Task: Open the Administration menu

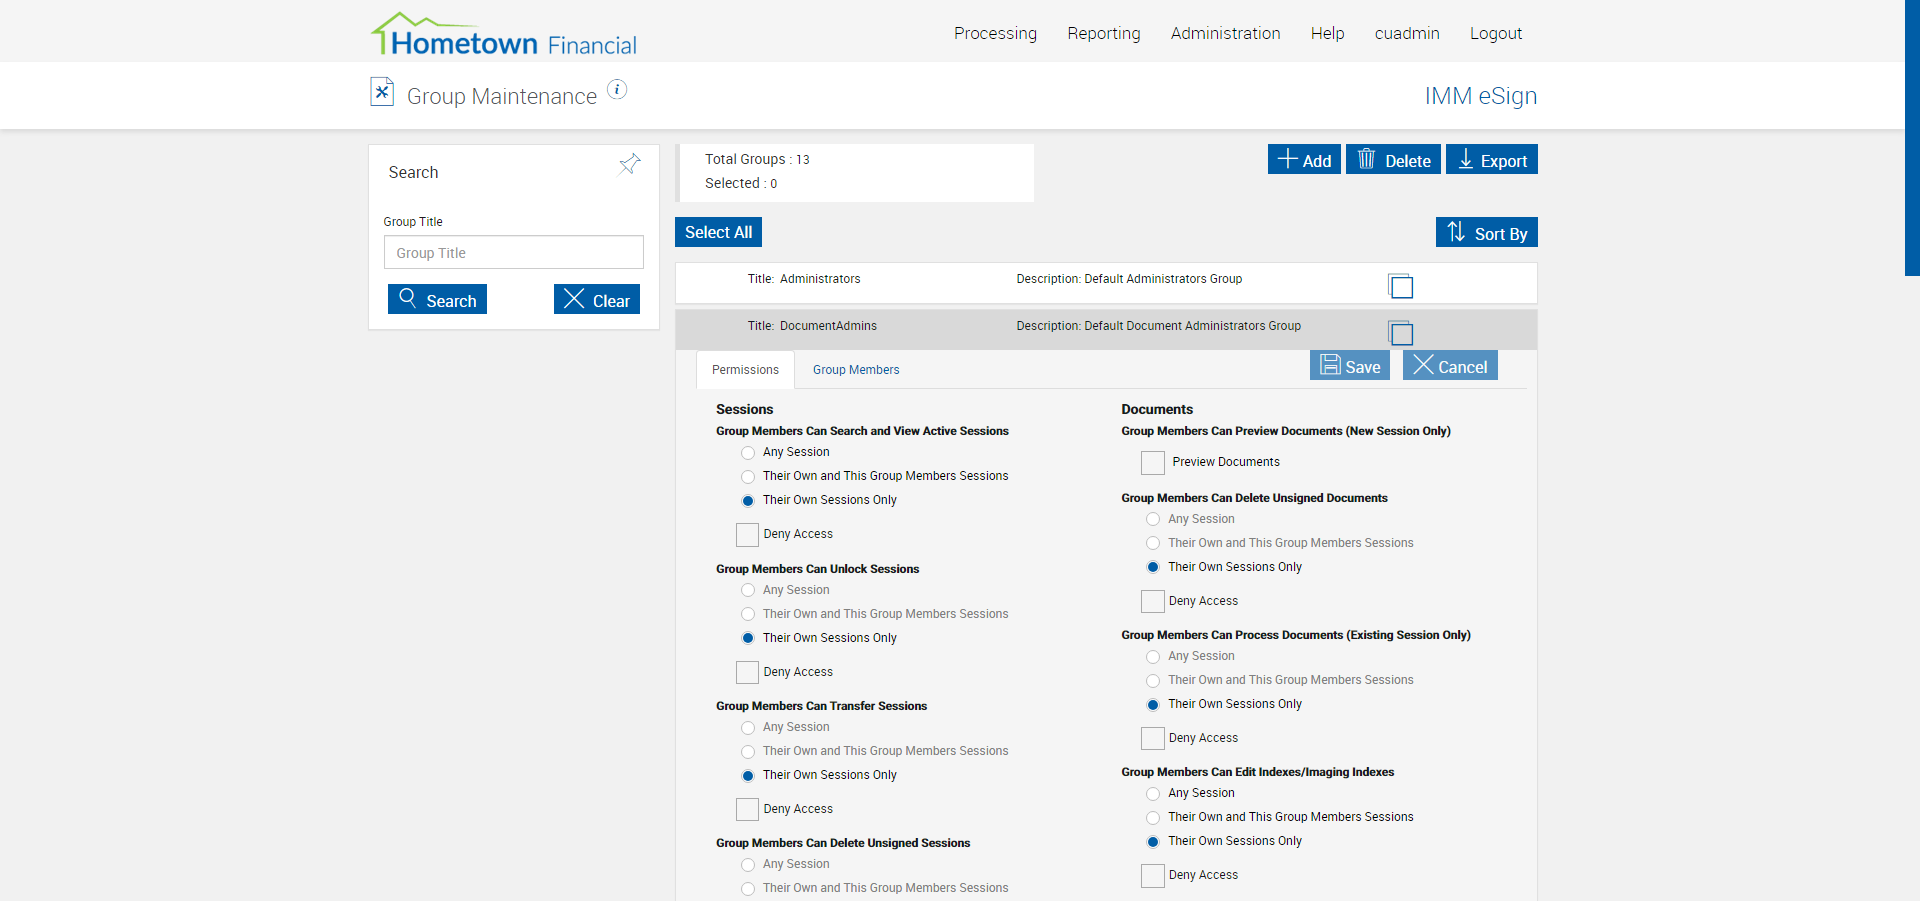Action: tap(1225, 33)
